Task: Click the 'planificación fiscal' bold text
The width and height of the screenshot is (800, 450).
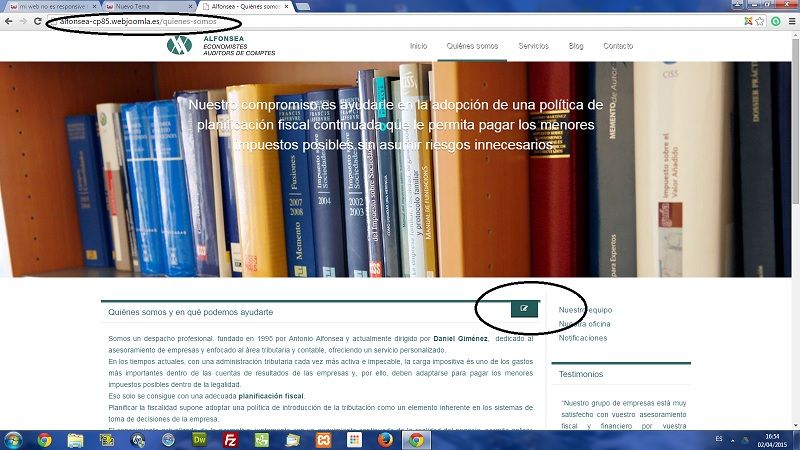Action: click(271, 396)
